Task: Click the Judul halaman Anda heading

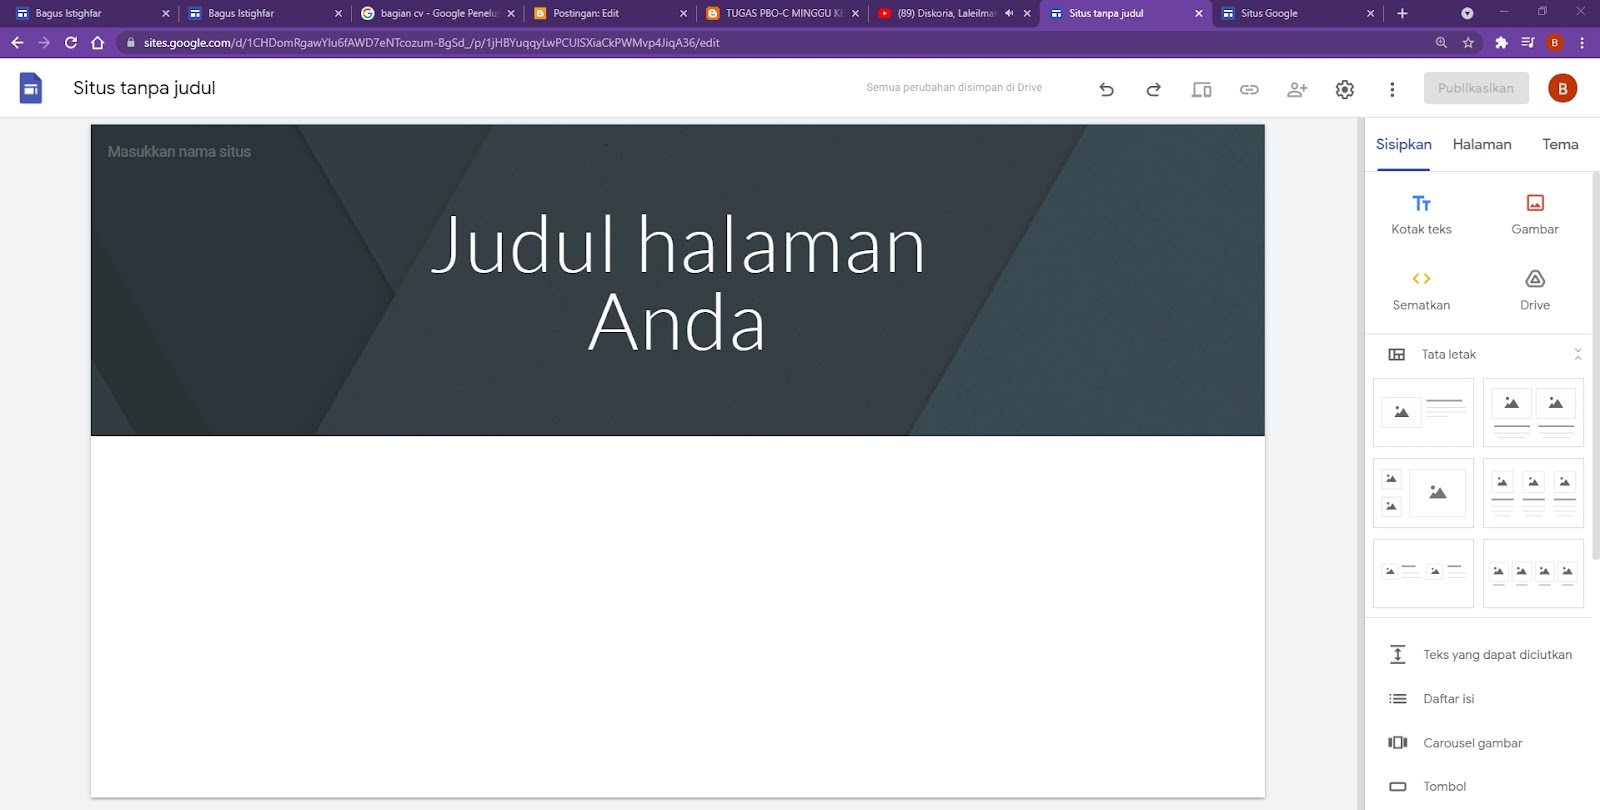Action: click(x=677, y=283)
